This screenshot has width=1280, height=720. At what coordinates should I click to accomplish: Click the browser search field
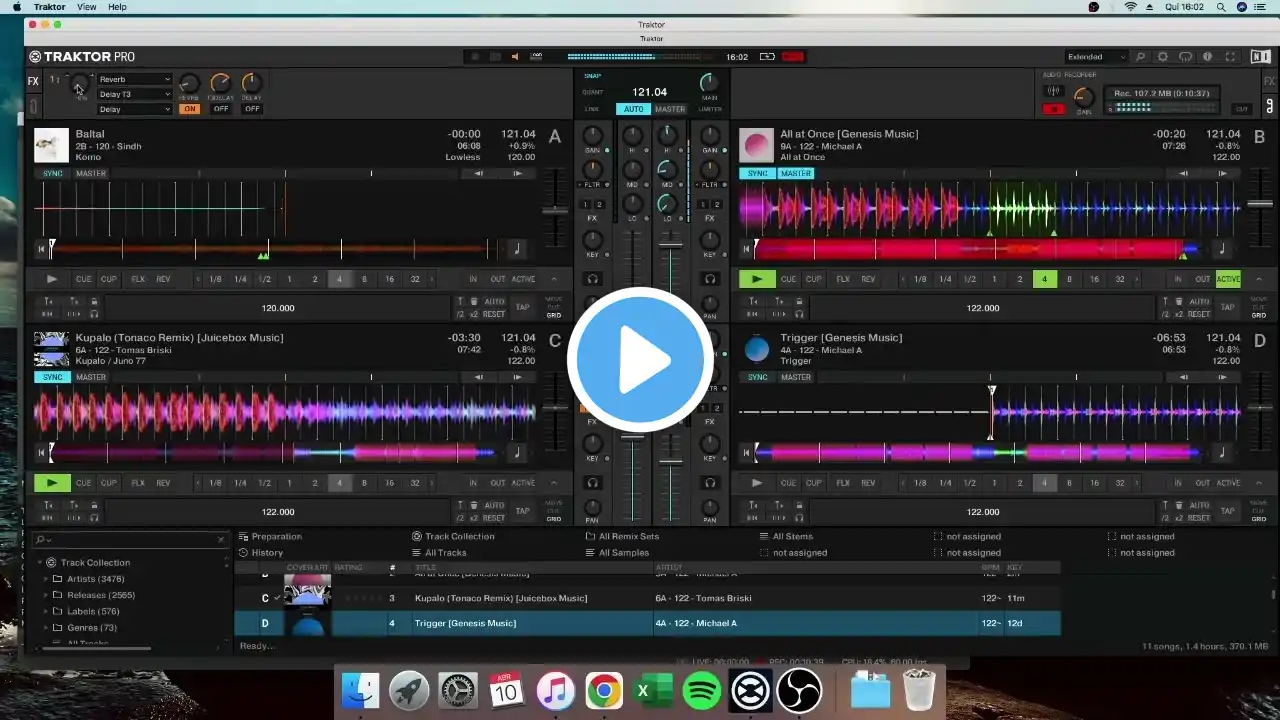130,539
